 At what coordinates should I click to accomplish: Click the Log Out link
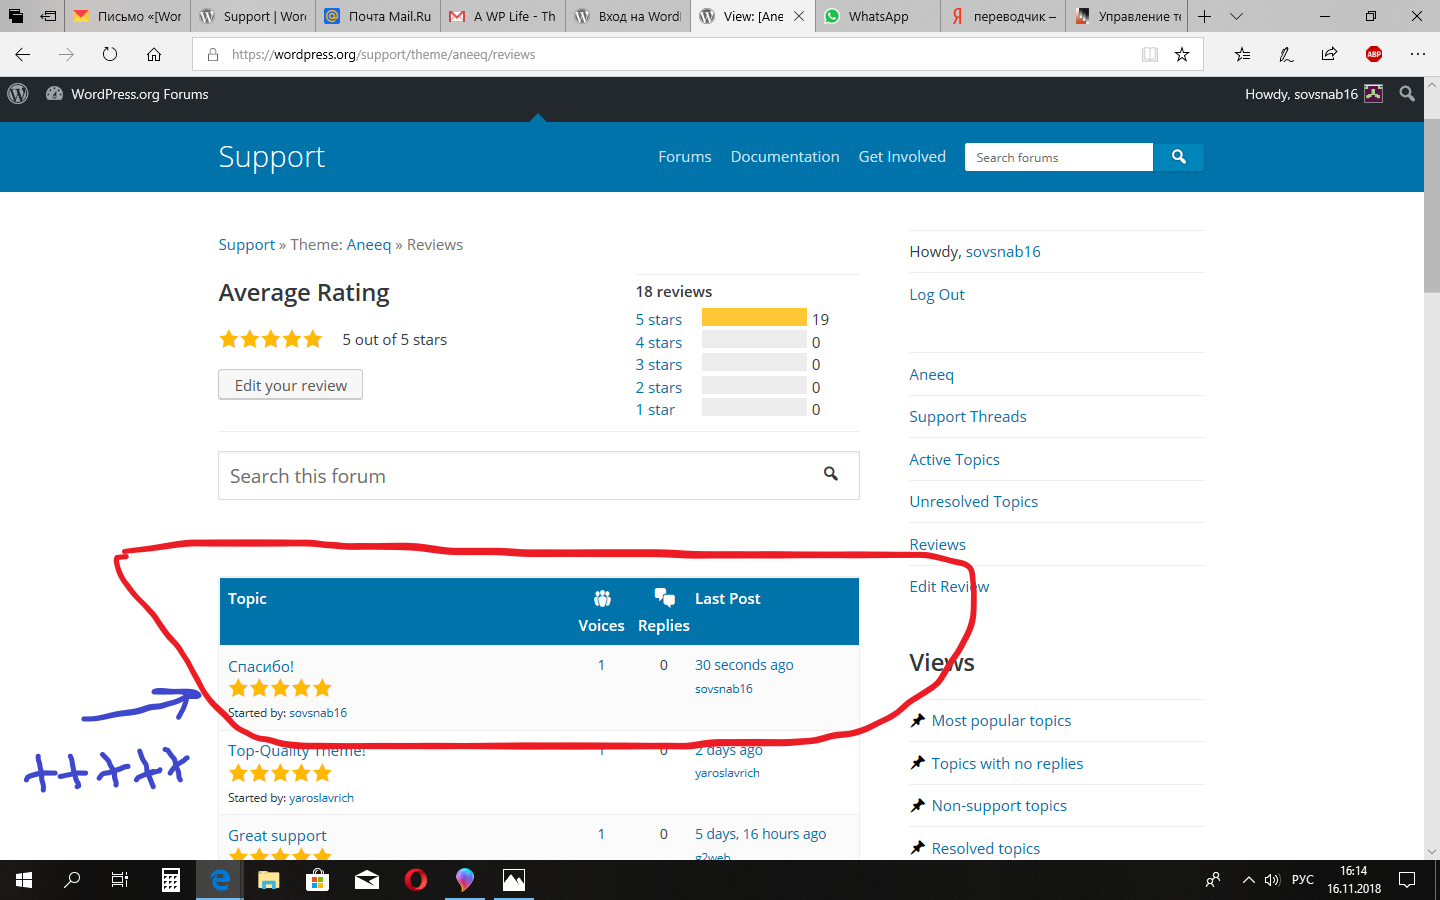click(937, 295)
